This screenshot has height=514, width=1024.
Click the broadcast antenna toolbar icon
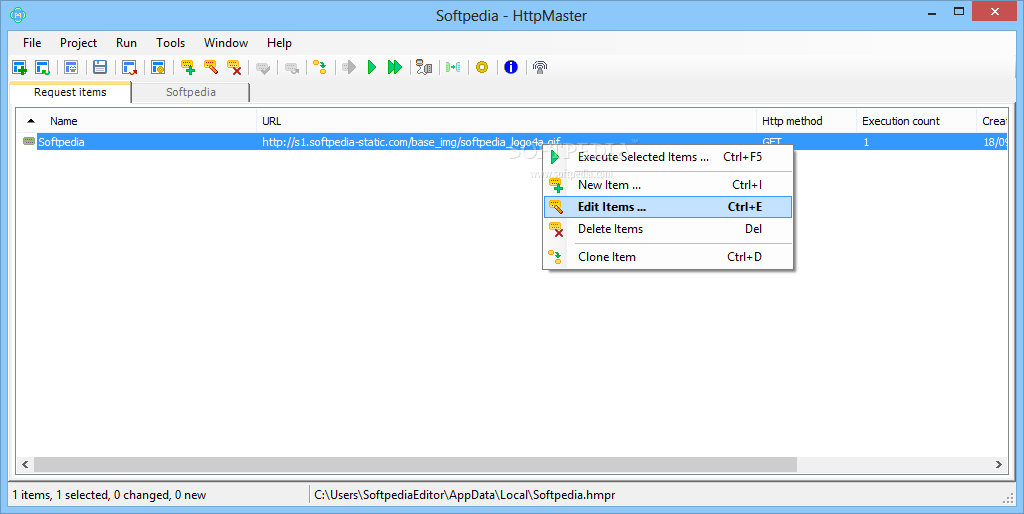coord(539,67)
